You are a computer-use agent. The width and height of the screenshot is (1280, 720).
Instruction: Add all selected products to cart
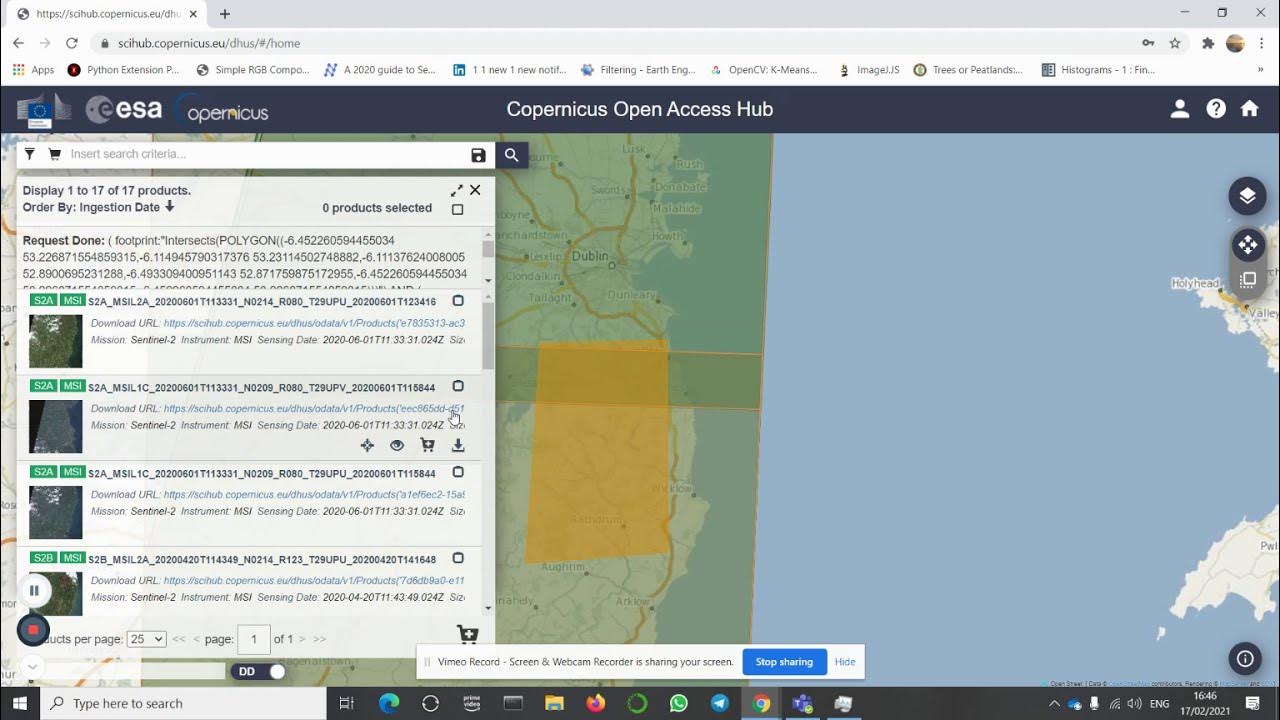click(467, 635)
